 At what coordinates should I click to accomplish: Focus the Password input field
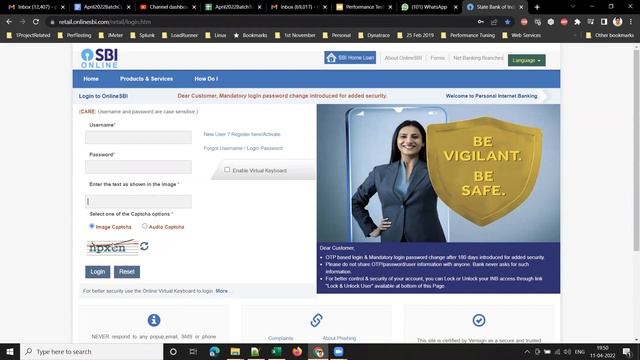coord(138,167)
